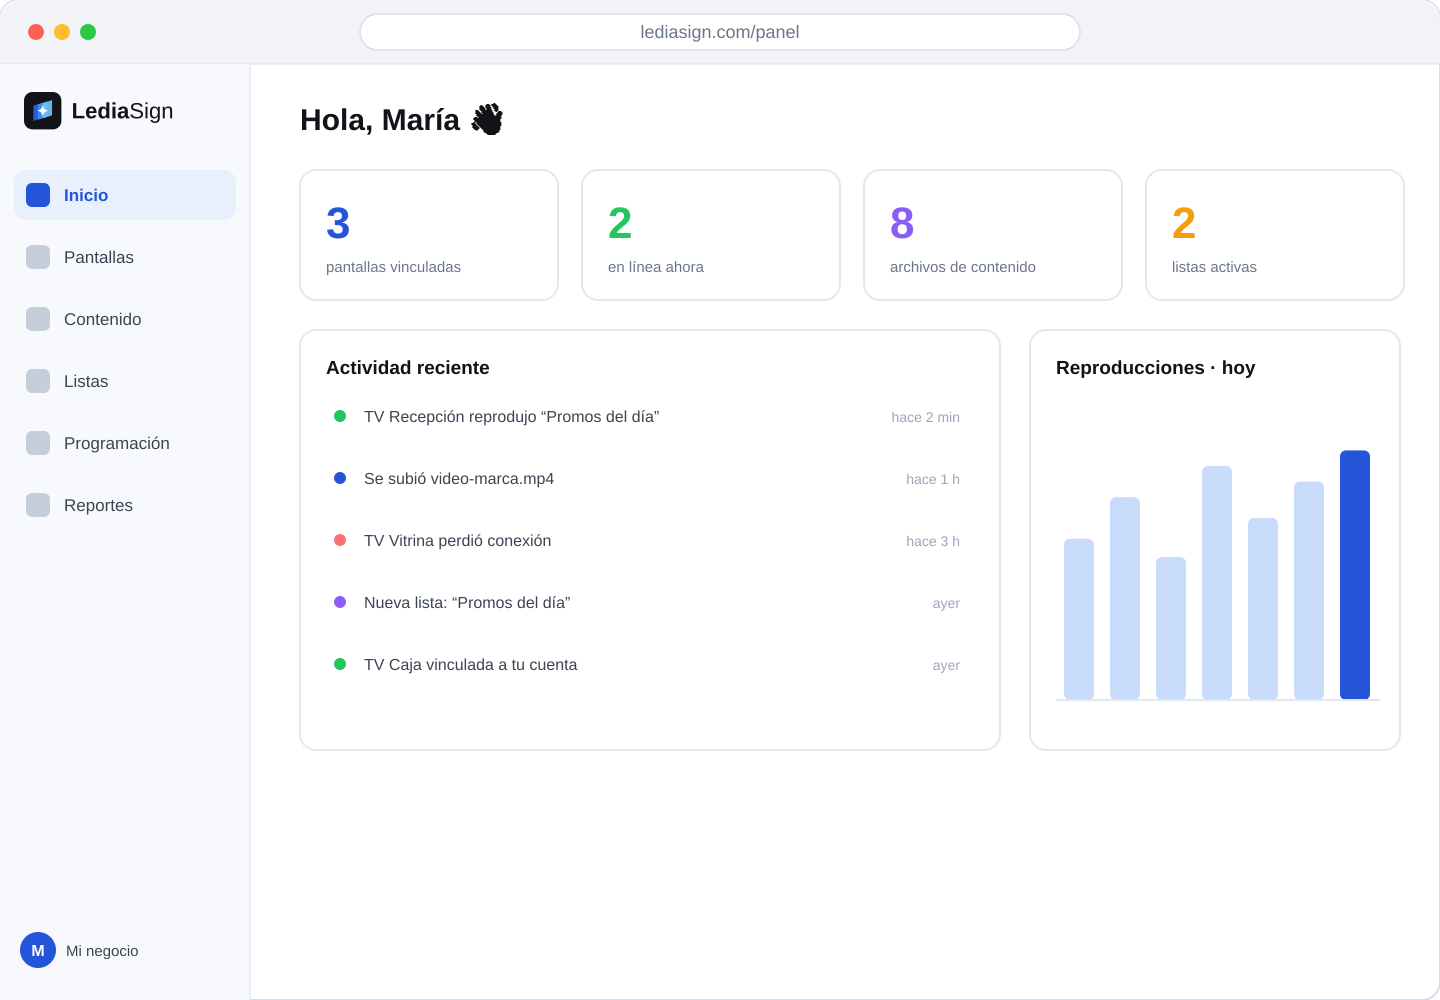This screenshot has width=1440, height=1000.
Task: Select the dark blue bar in Reproducciones chart
Action: [1355, 575]
